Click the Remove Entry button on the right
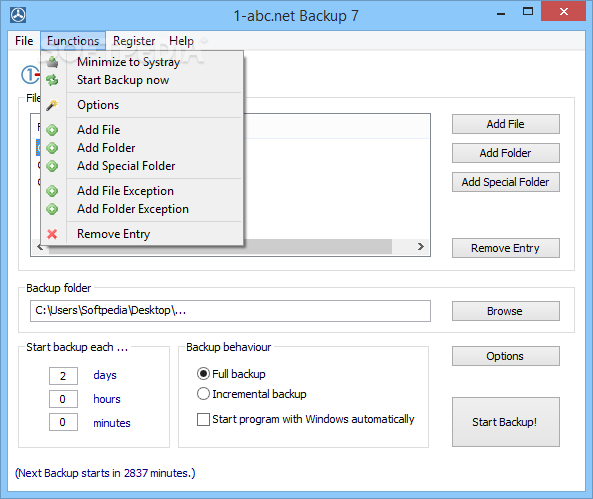The height and width of the screenshot is (499, 593). click(506, 248)
